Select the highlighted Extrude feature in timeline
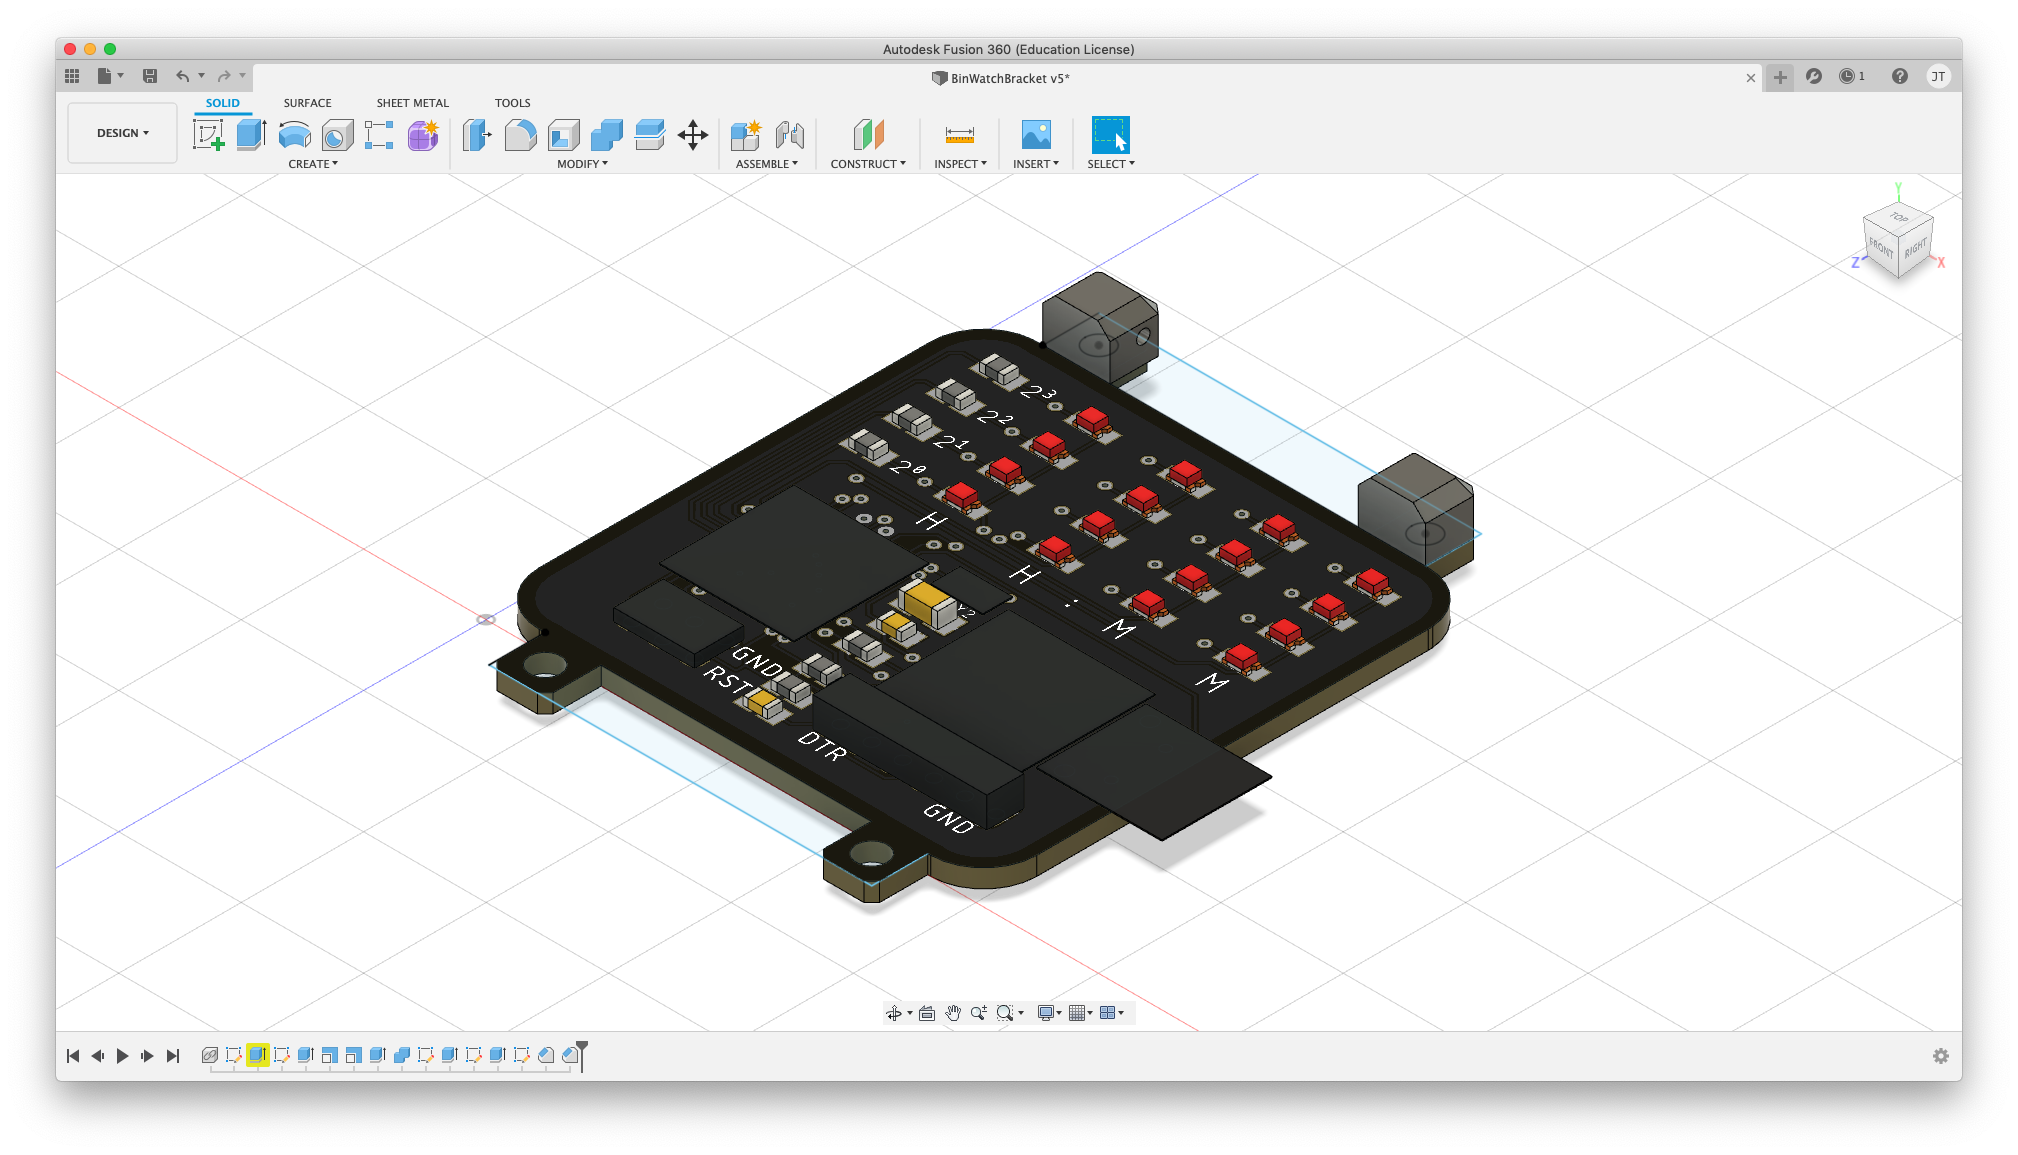The image size is (2018, 1155). tap(258, 1055)
